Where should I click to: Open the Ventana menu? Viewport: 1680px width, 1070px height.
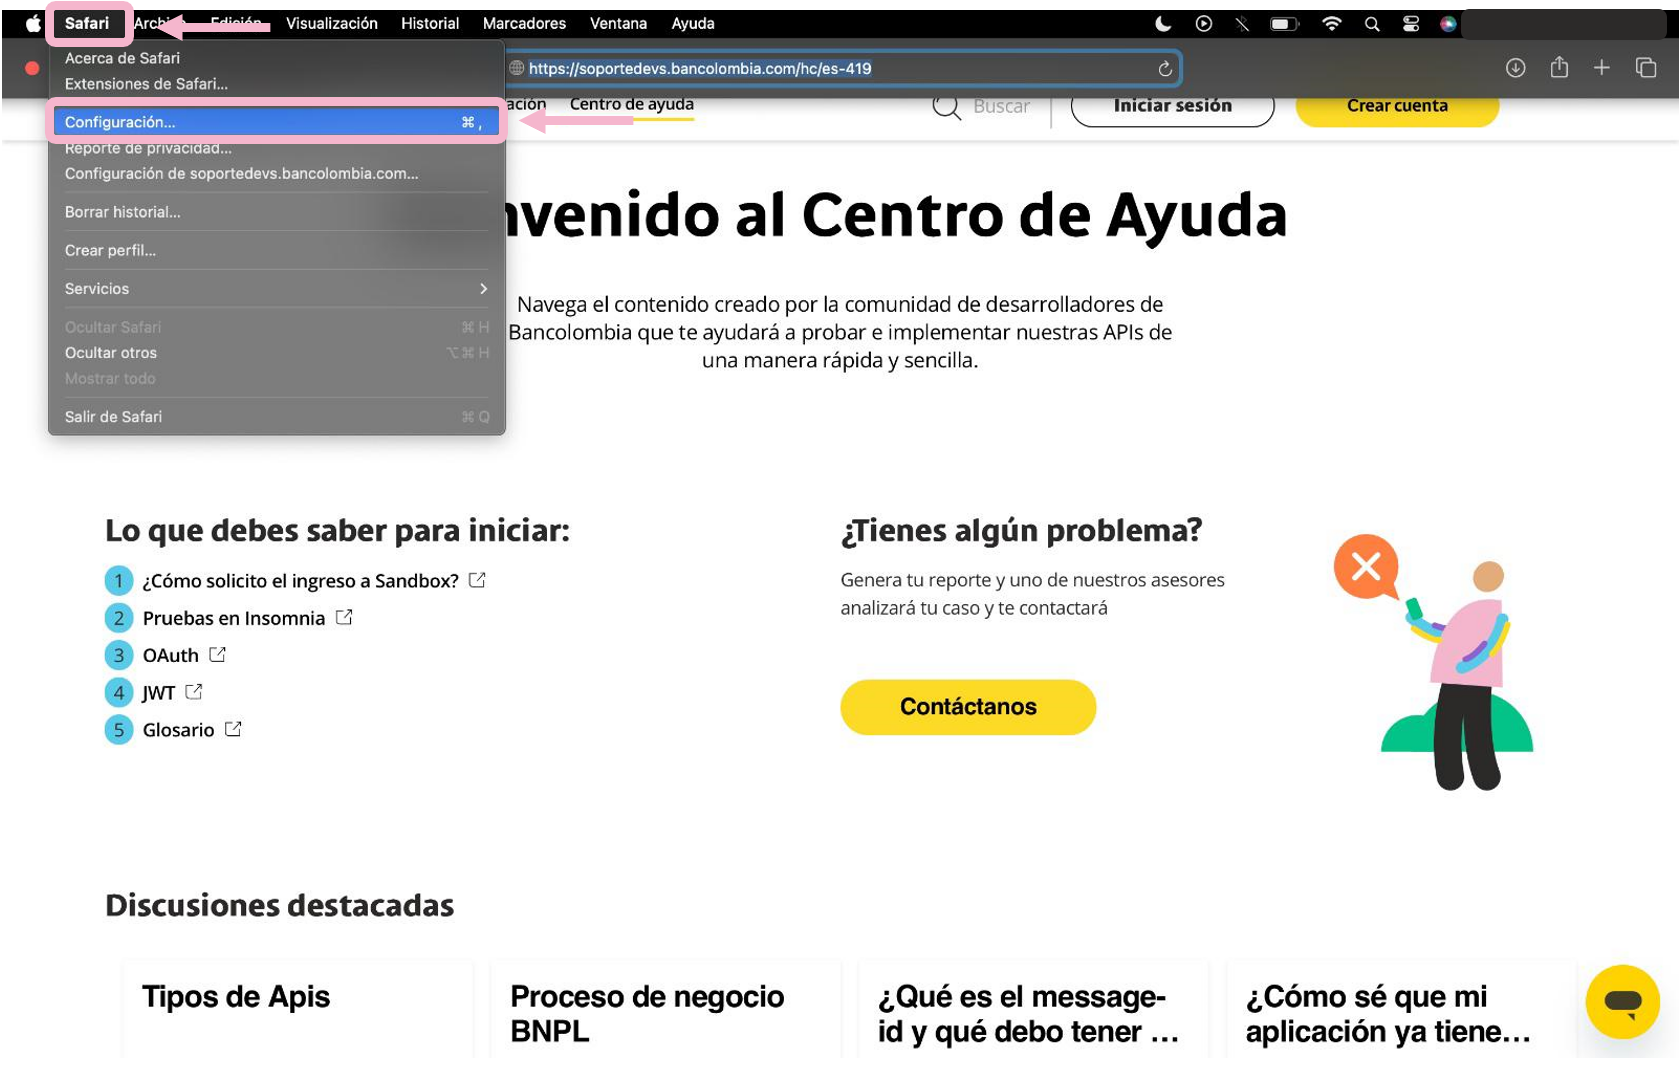coord(618,23)
